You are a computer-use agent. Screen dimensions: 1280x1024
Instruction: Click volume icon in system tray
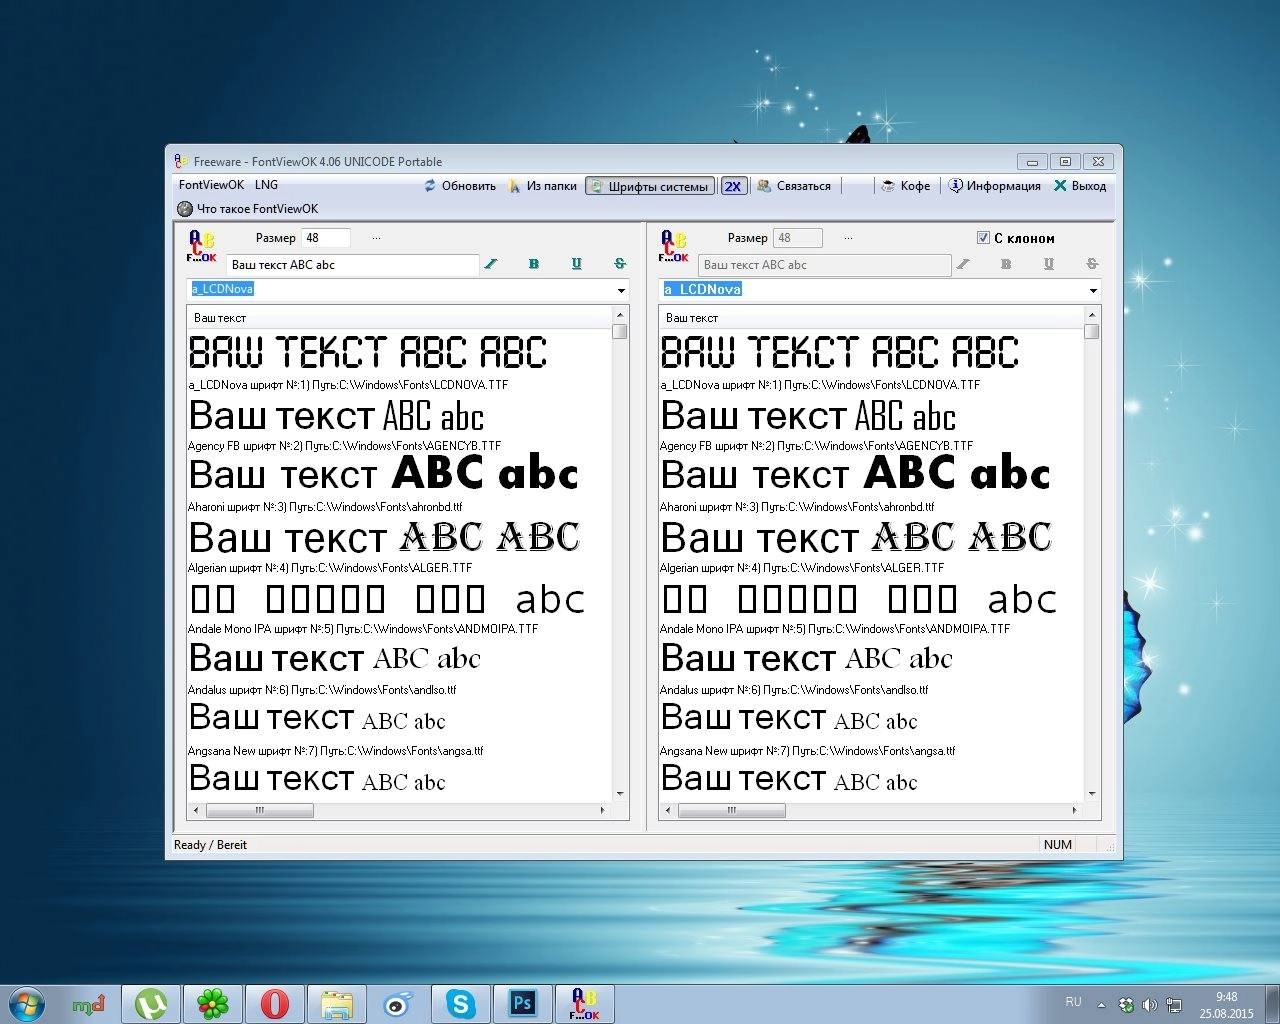tap(1150, 1005)
